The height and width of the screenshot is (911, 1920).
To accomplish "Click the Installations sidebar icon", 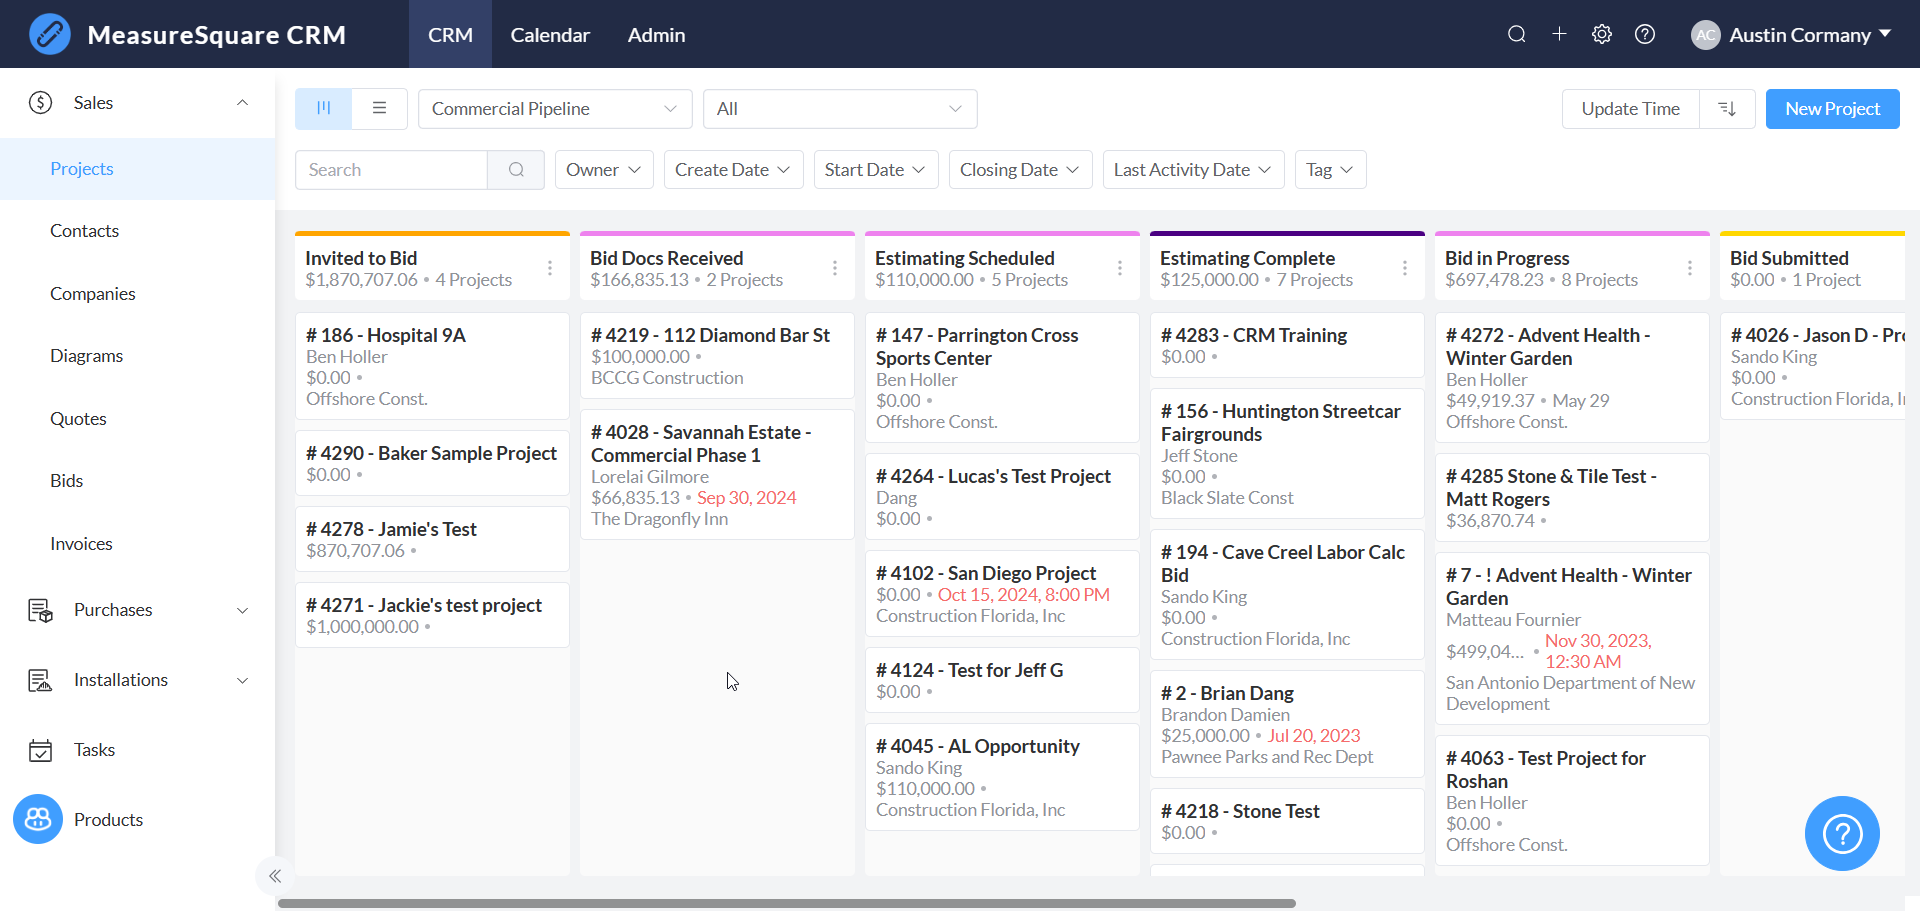I will coord(41,680).
